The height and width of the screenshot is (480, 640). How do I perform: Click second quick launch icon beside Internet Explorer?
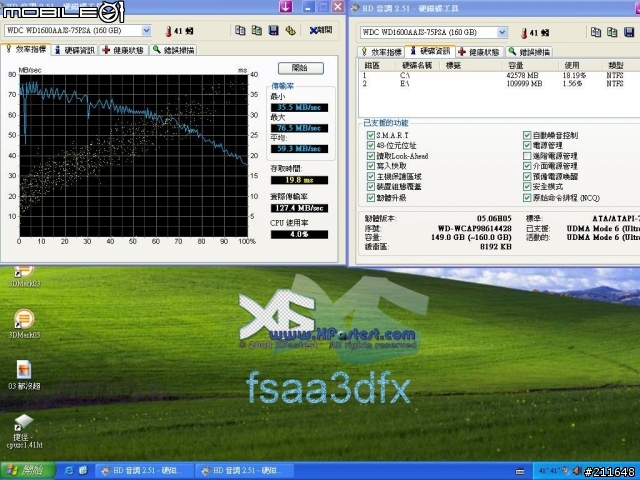coord(83,471)
